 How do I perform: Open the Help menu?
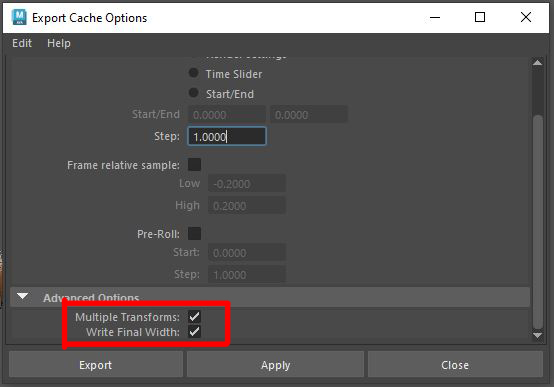(x=59, y=43)
